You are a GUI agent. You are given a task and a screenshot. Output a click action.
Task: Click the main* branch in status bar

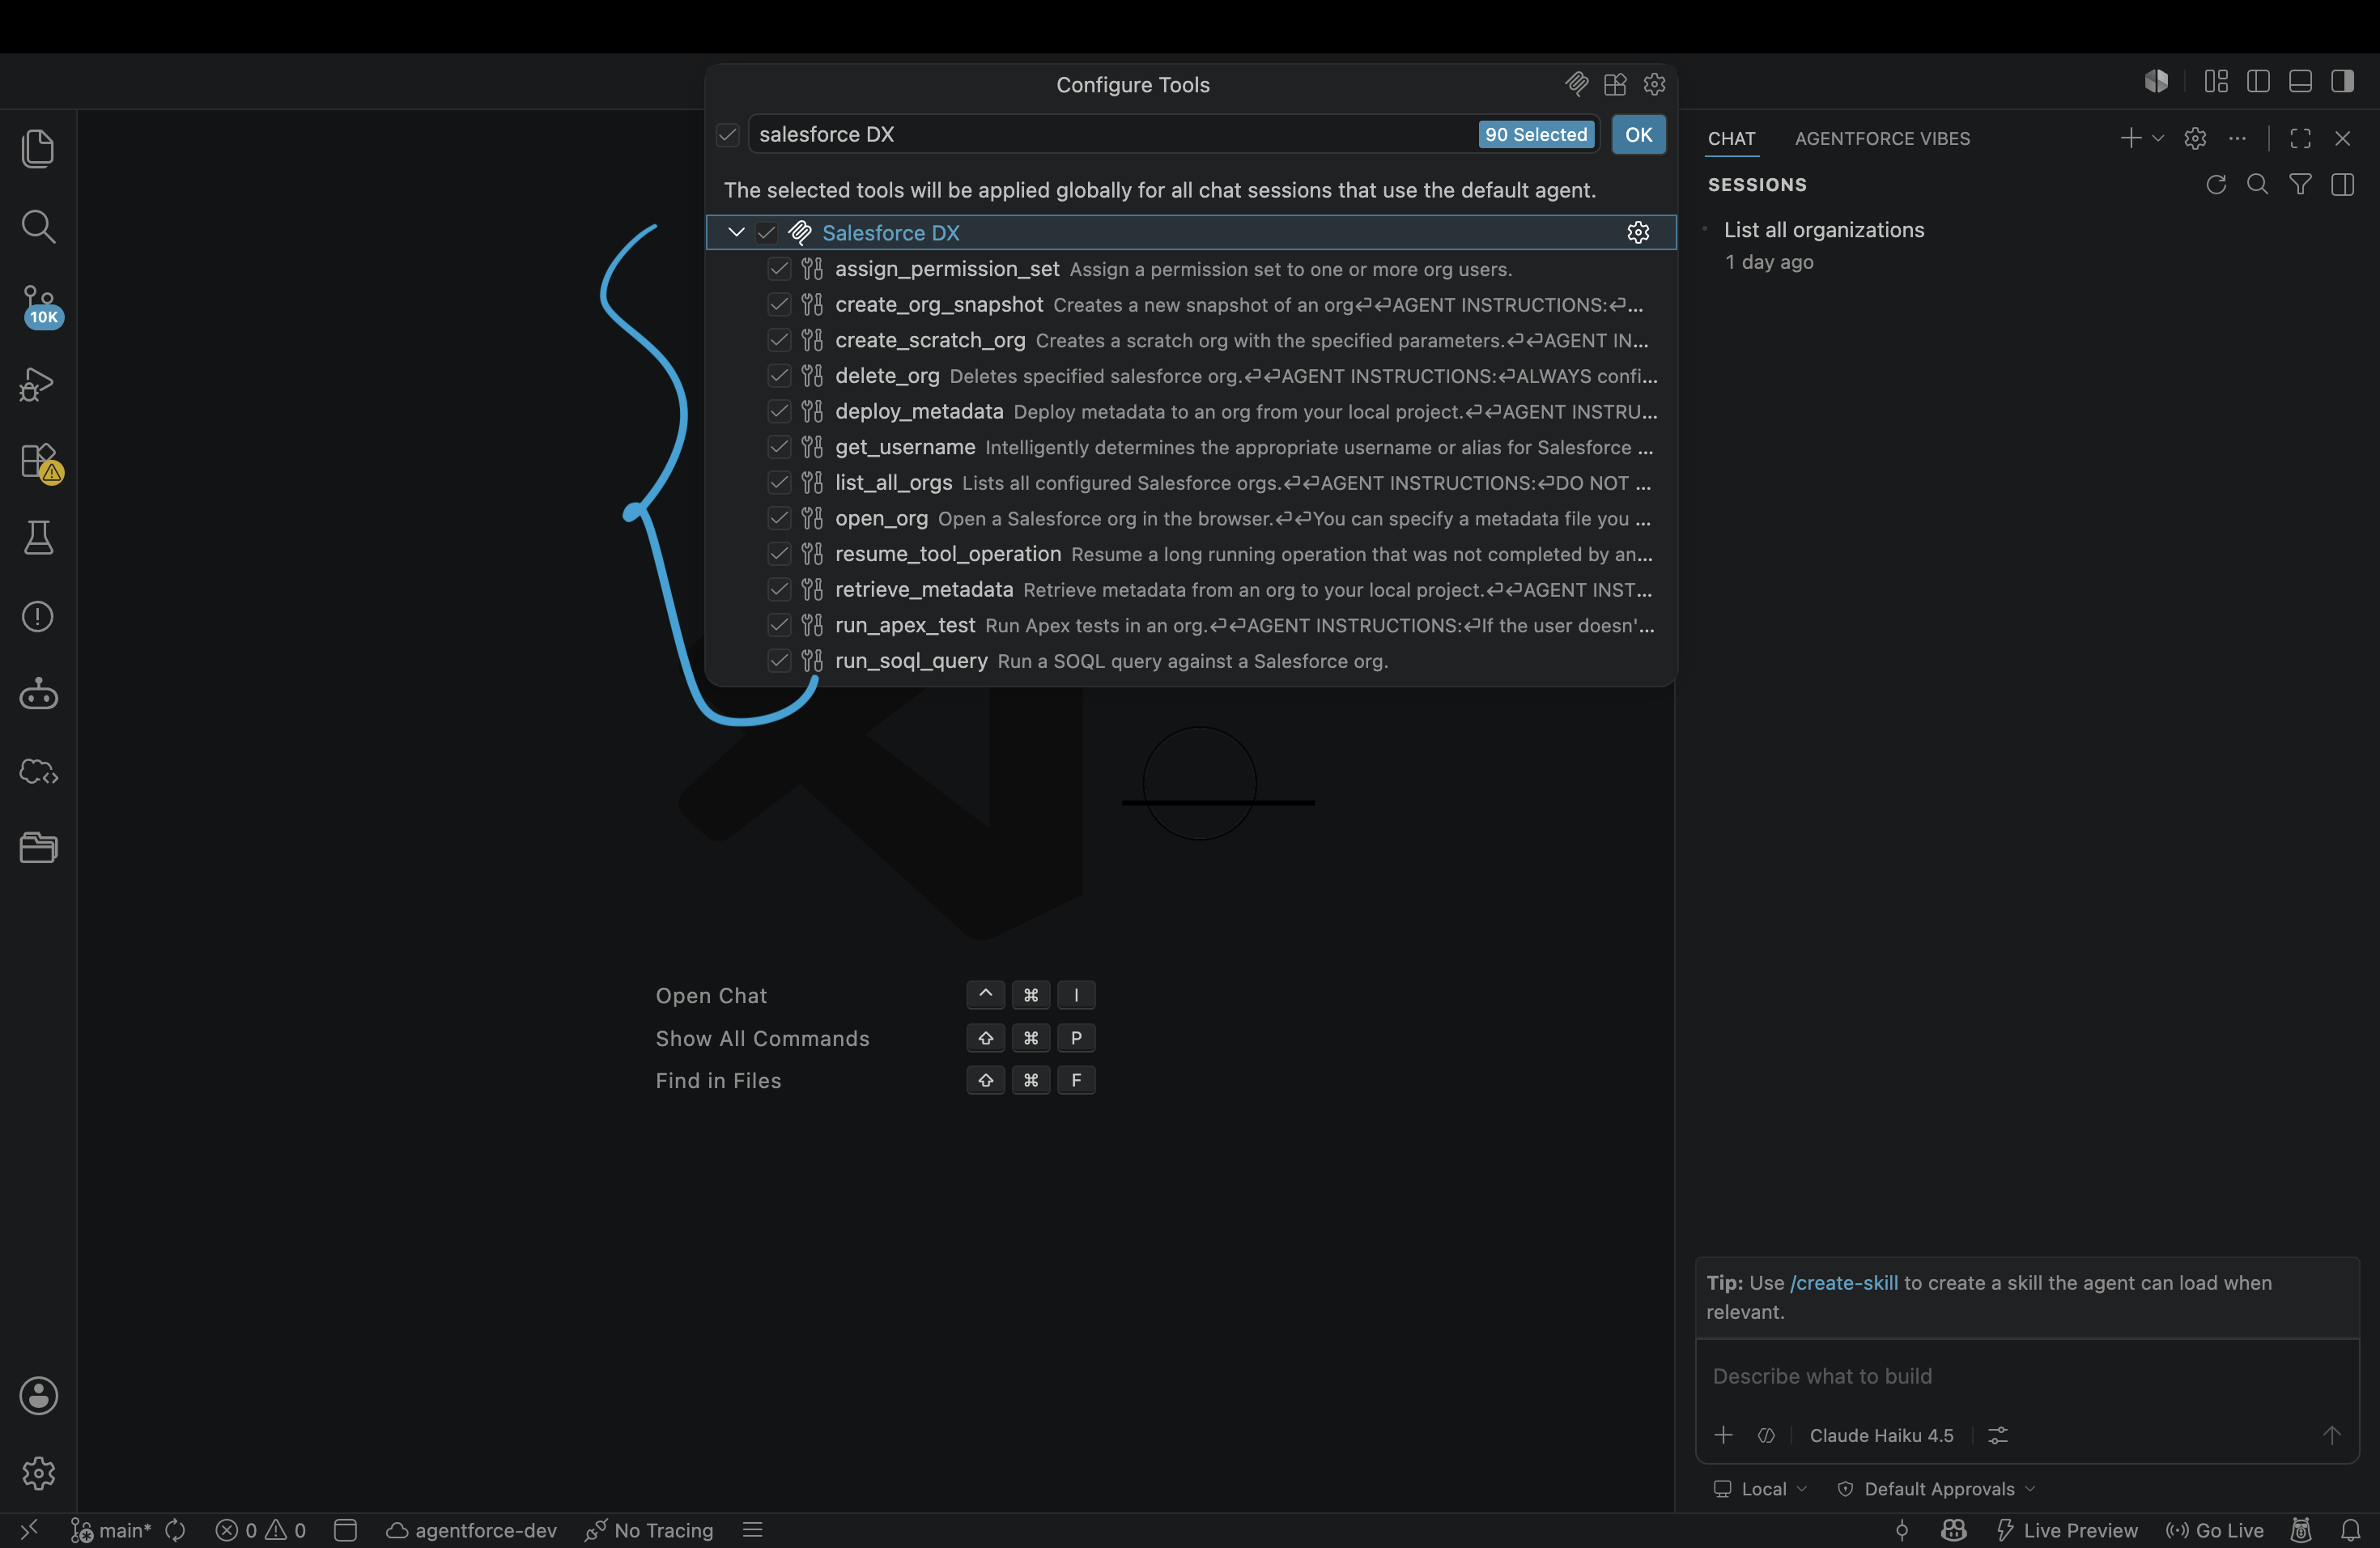point(111,1530)
